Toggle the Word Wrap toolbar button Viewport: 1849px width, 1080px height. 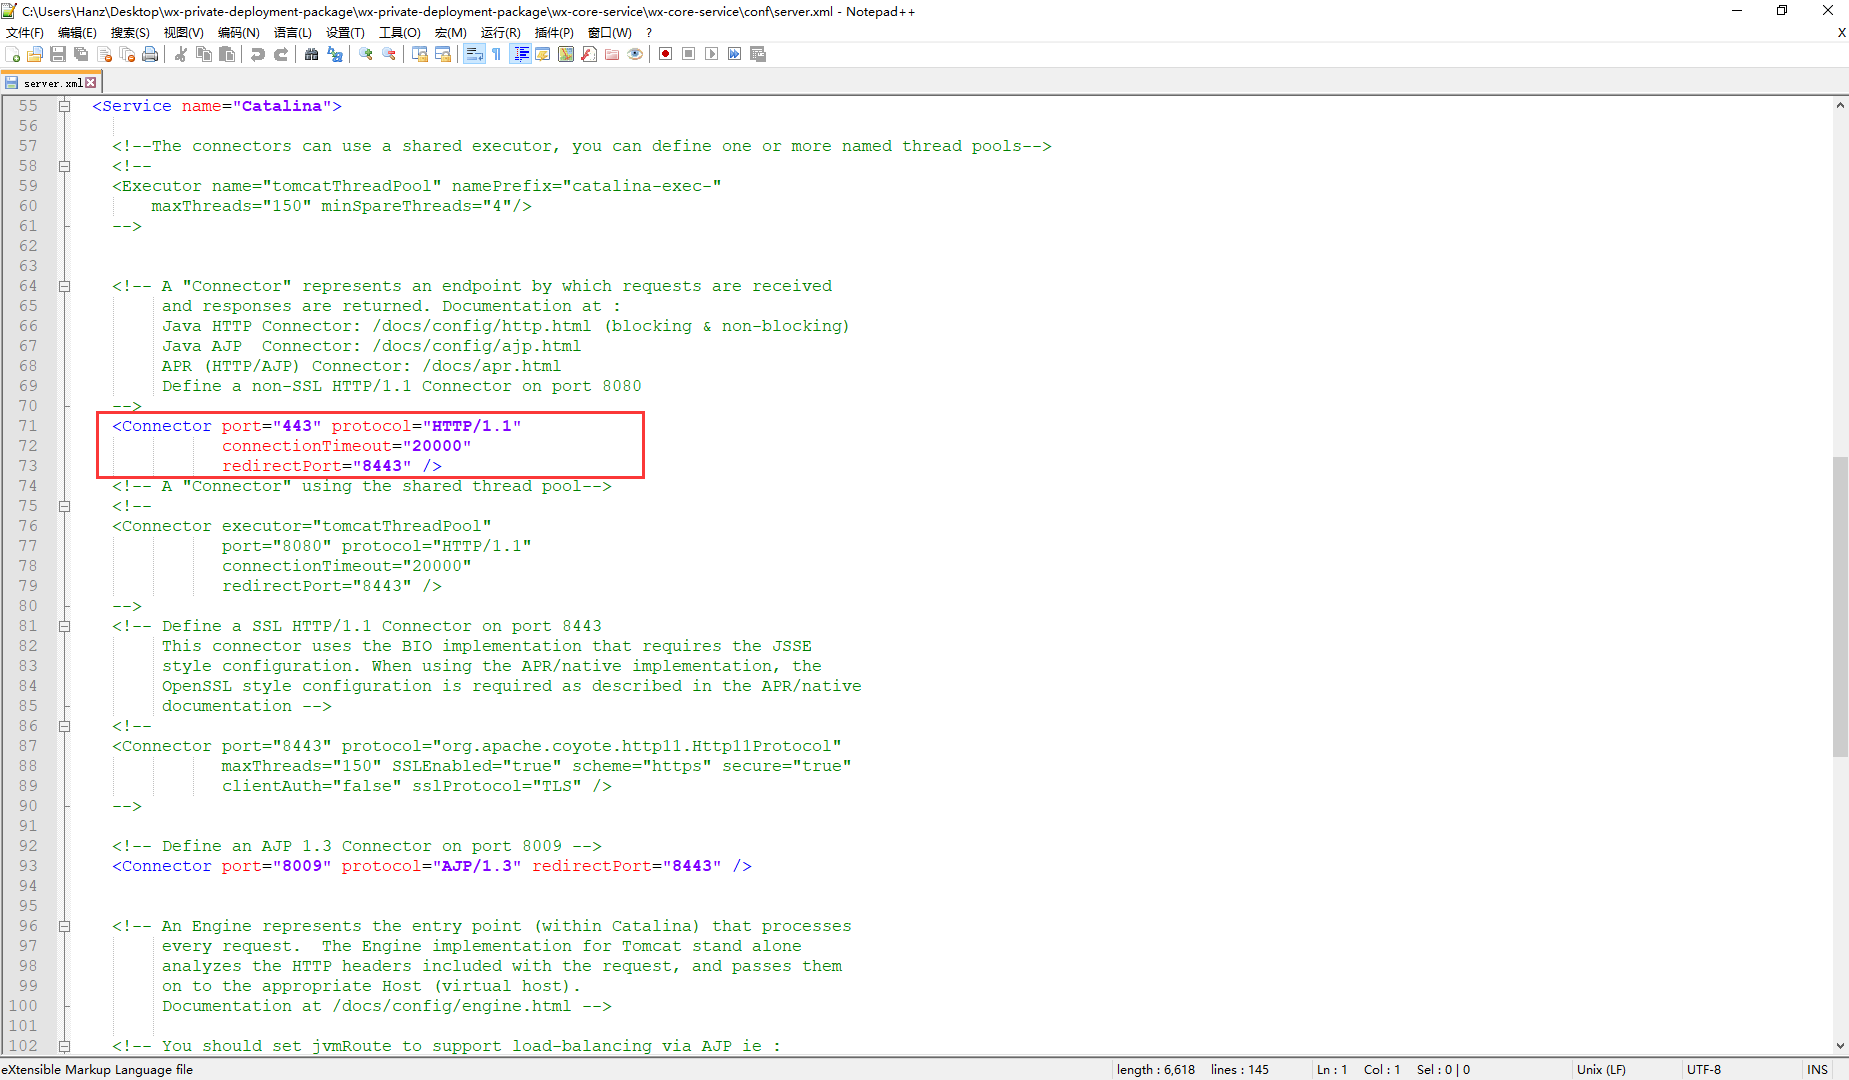(474, 54)
